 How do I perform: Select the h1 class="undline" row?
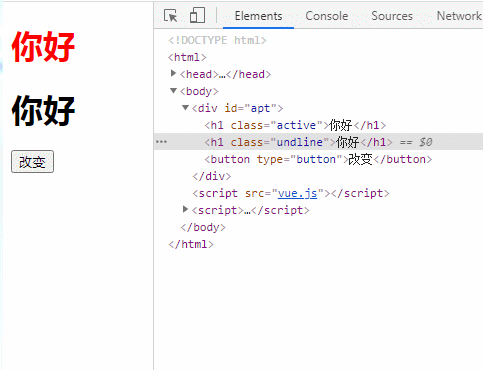point(318,142)
